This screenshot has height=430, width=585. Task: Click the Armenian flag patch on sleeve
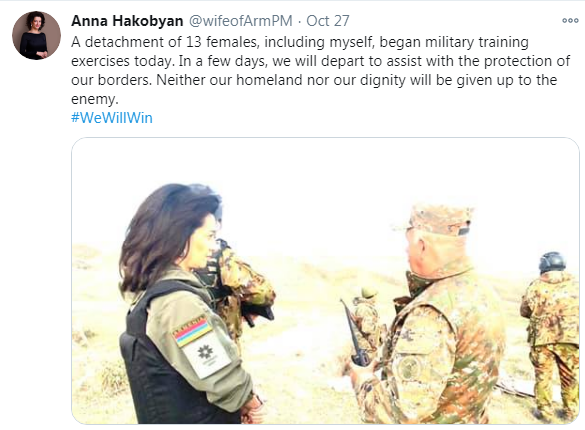pyautogui.click(x=193, y=331)
